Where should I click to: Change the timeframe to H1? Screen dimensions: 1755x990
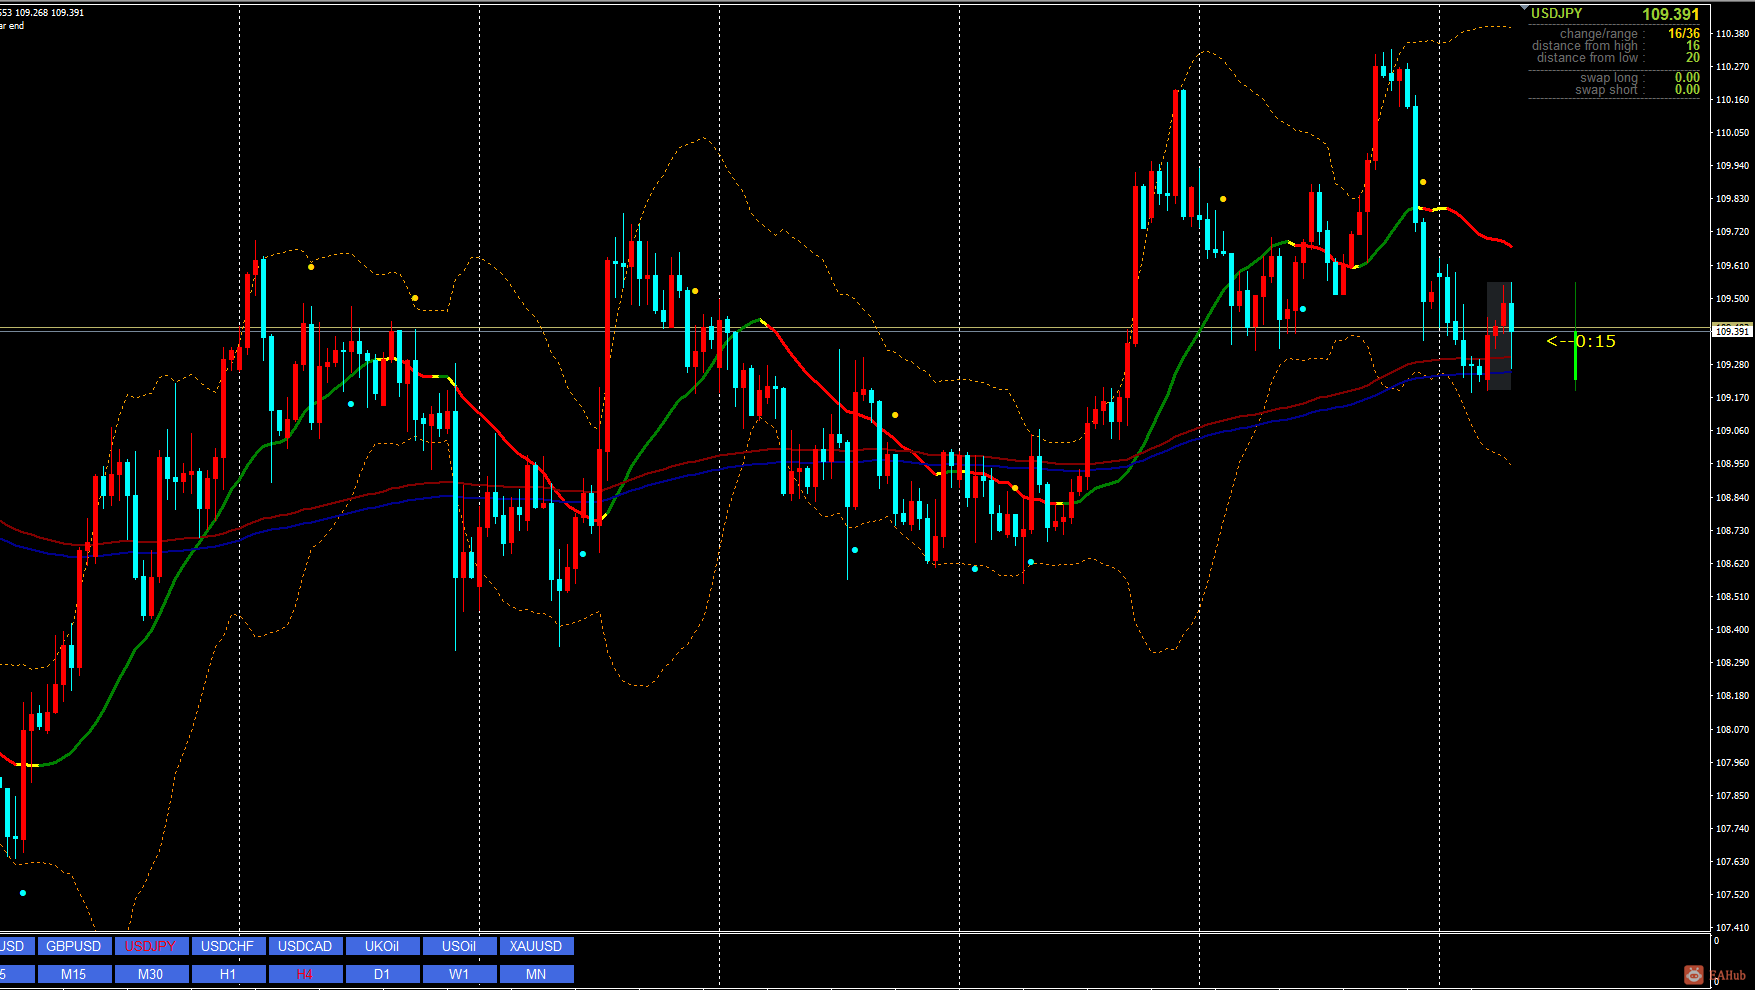coord(228,973)
